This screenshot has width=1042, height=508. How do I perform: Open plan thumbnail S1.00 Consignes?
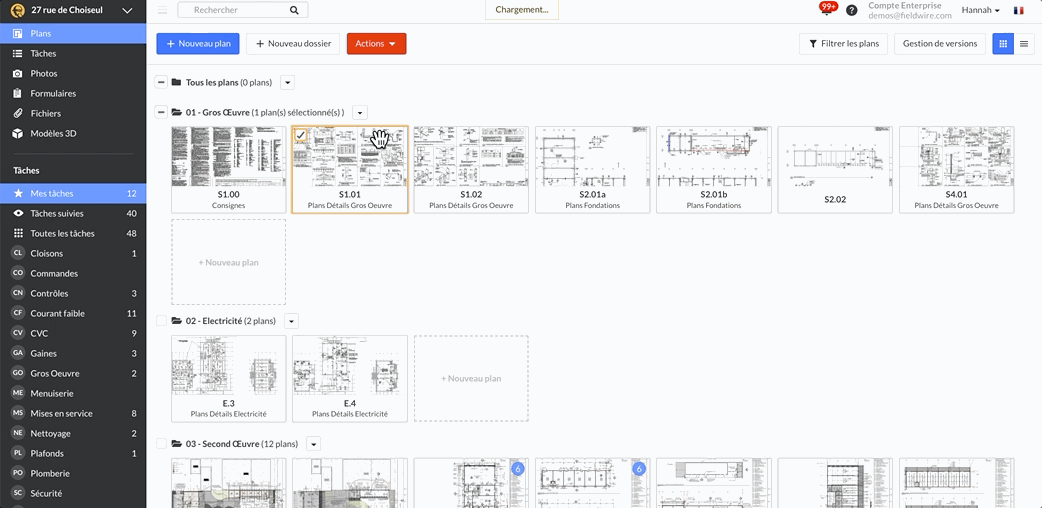click(229, 170)
